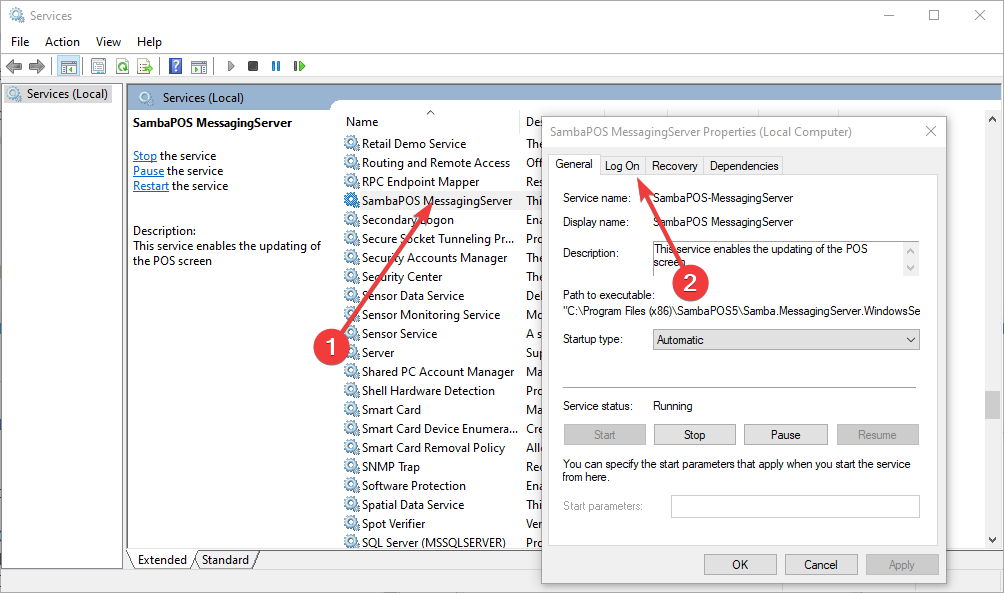Click the Description box scroll-down arrow
The width and height of the screenshot is (1004, 593).
click(911, 268)
